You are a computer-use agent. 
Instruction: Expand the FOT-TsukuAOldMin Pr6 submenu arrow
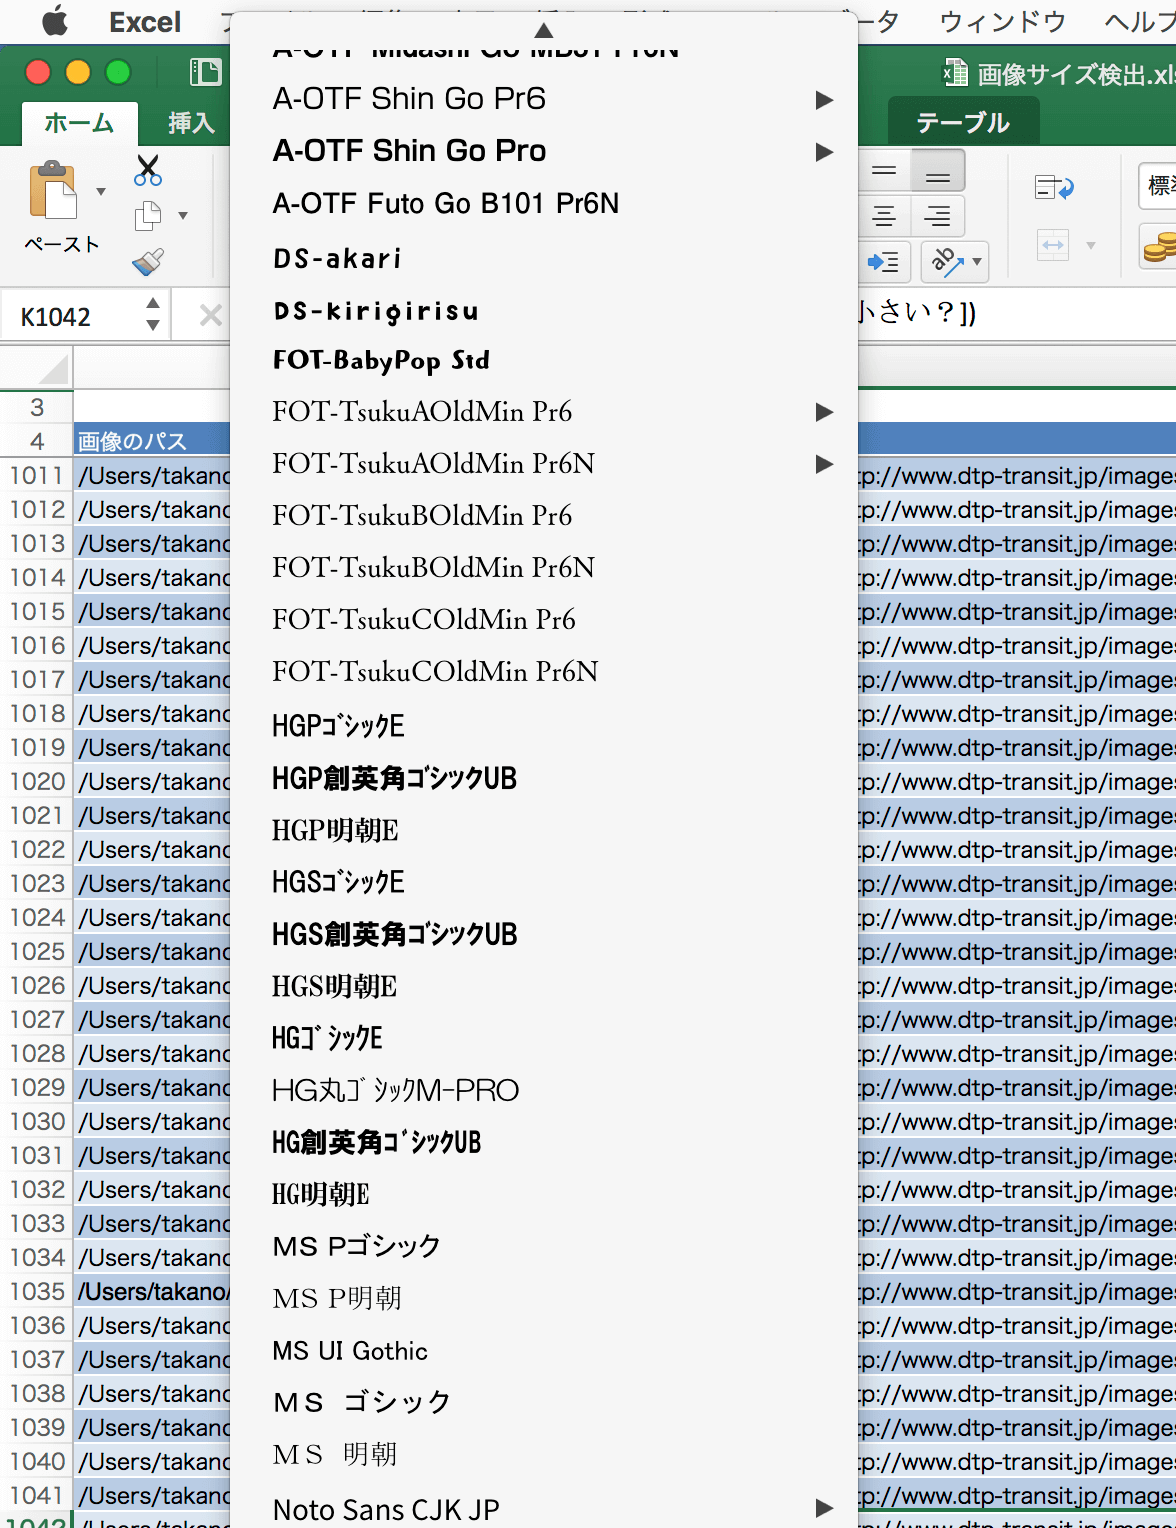point(824,411)
